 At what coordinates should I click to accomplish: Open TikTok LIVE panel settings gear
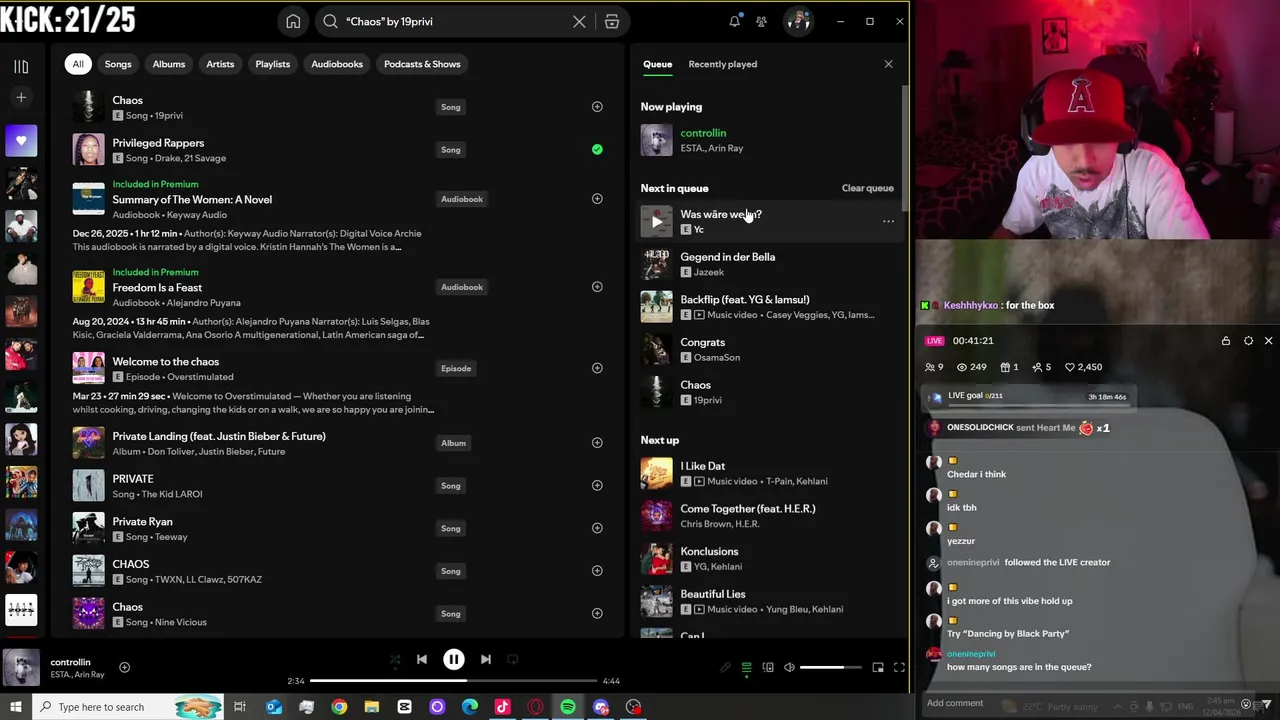[x=1248, y=341]
